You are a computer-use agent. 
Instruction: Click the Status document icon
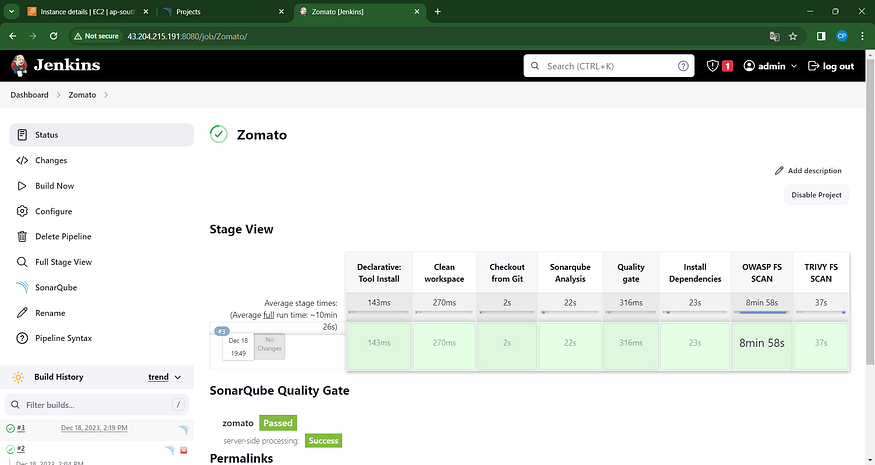22,135
